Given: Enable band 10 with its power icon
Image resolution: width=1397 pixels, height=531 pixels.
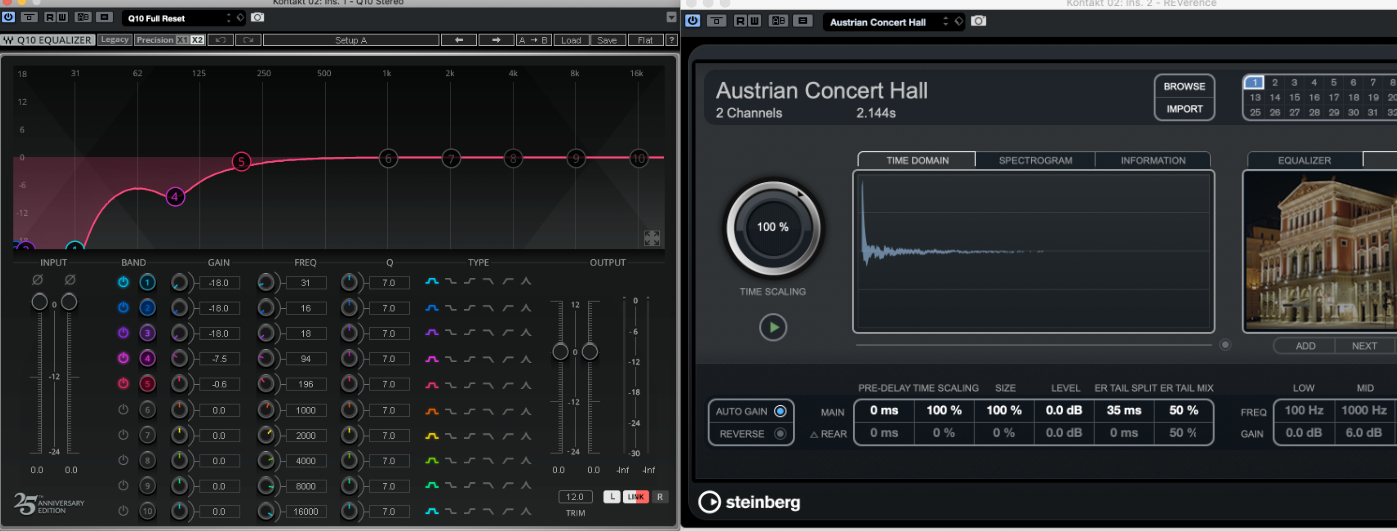Looking at the screenshot, I should [x=124, y=511].
